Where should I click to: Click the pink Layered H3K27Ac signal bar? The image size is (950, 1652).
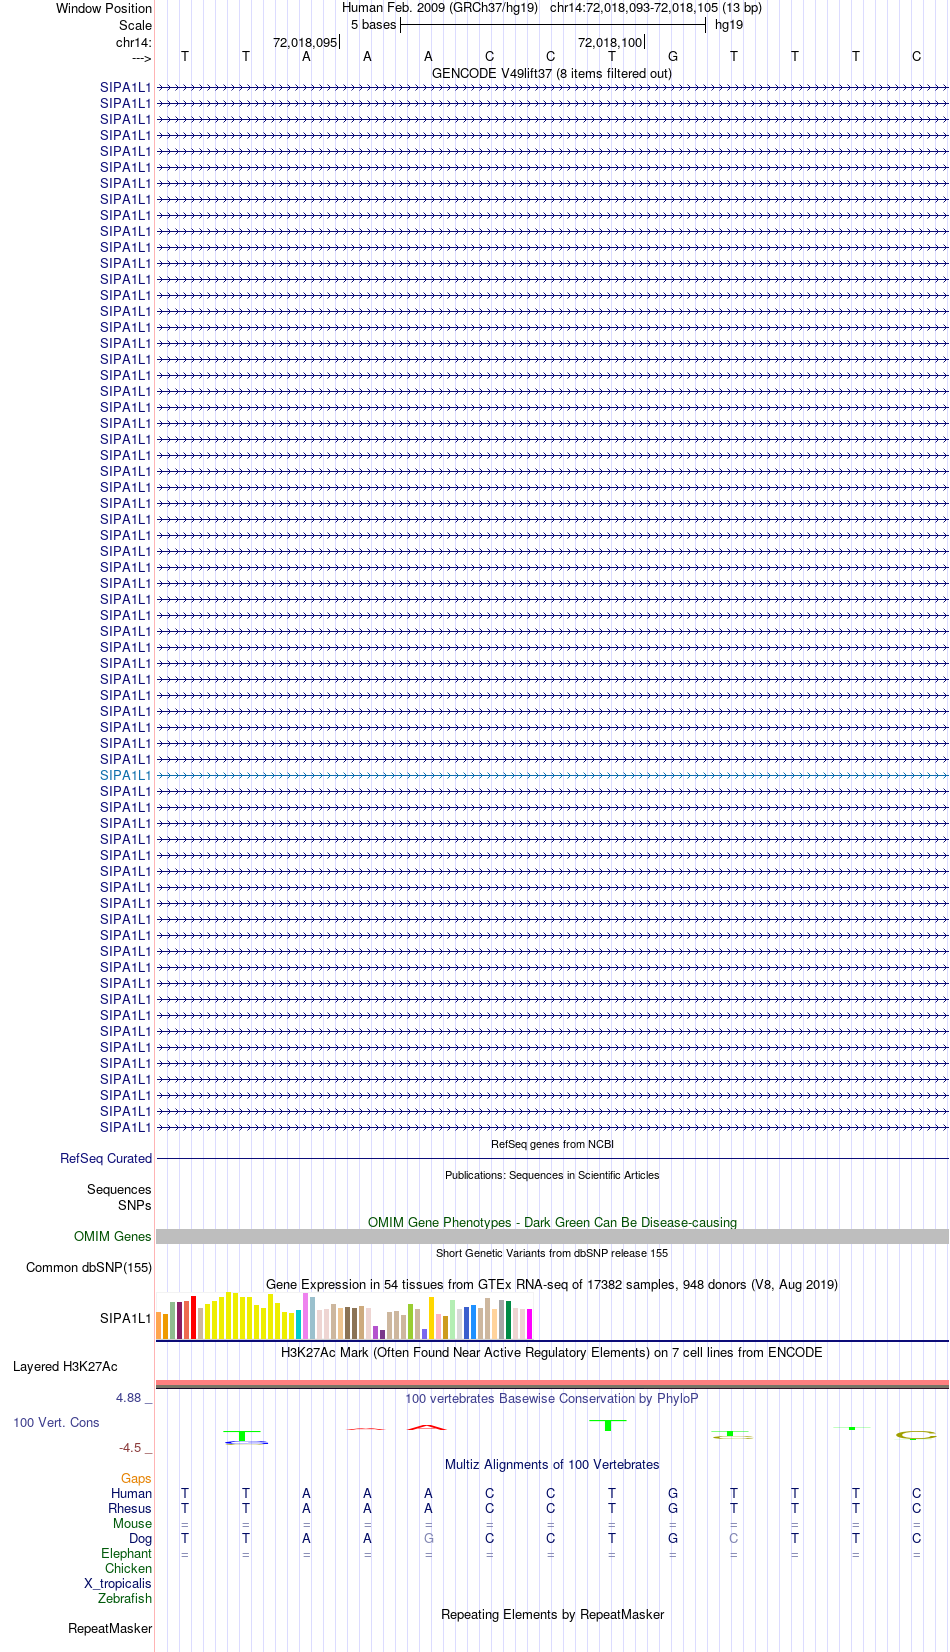[x=552, y=1383]
